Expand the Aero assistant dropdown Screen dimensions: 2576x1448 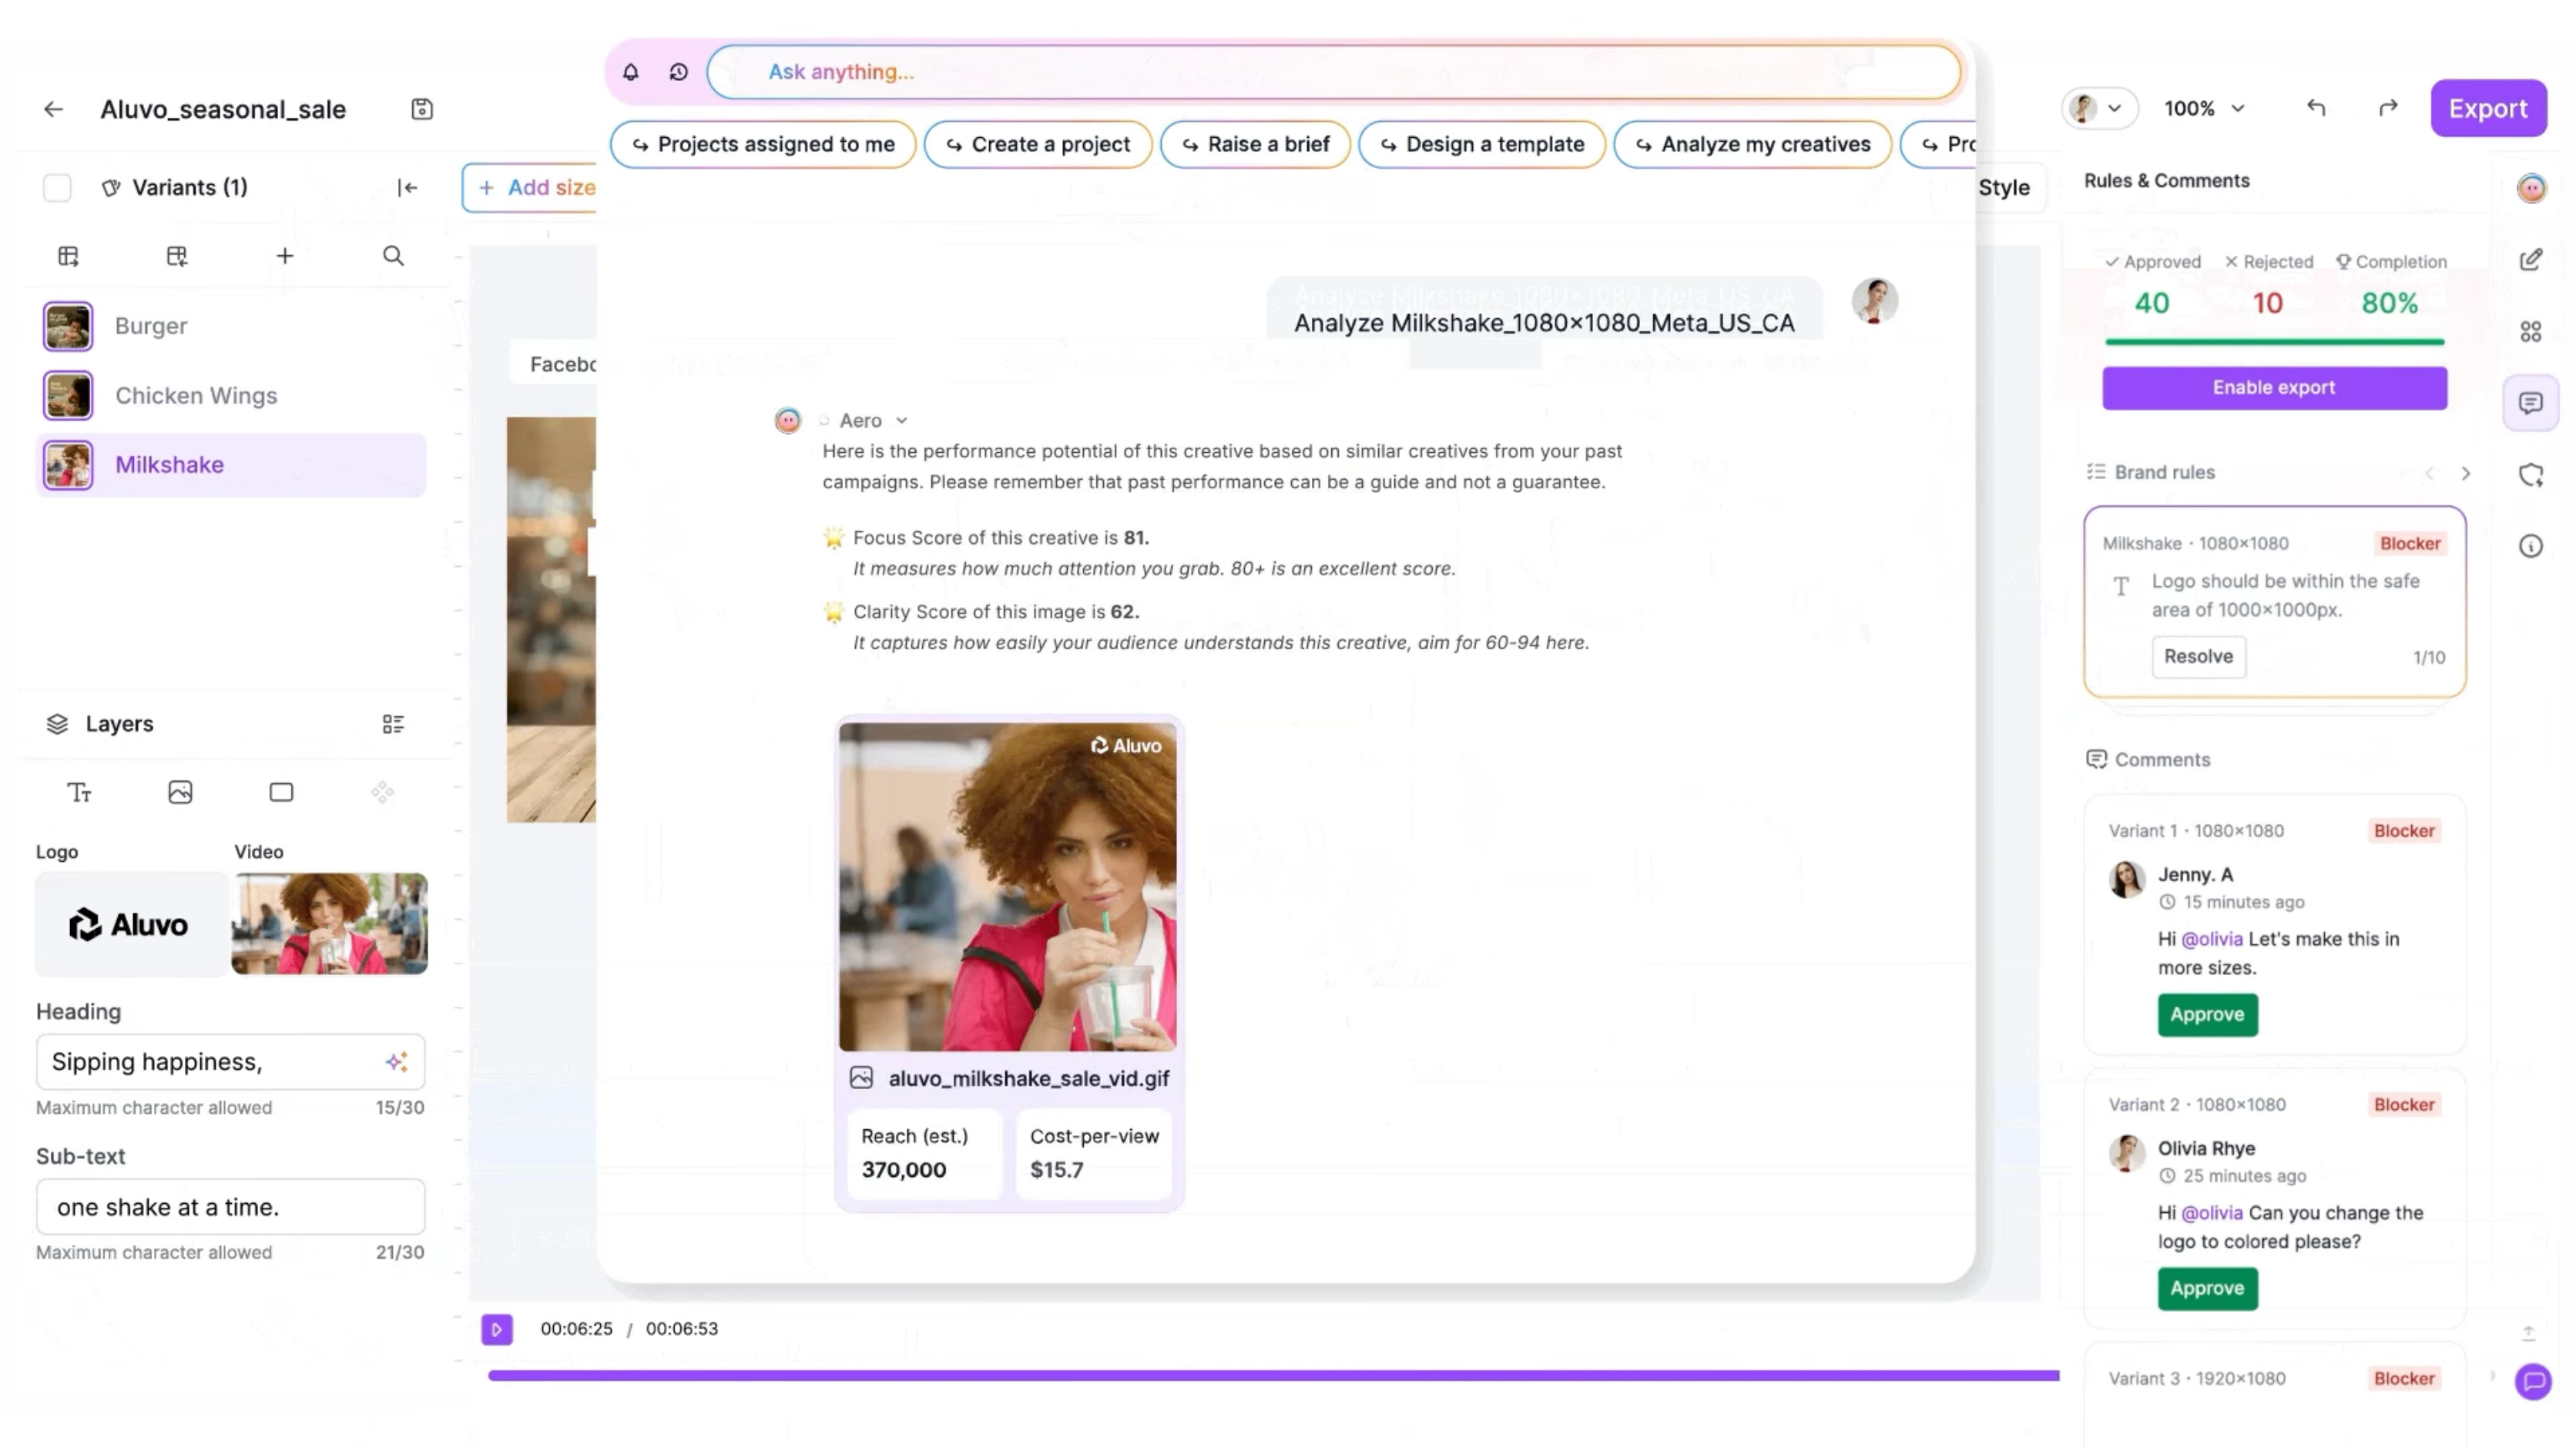point(901,421)
